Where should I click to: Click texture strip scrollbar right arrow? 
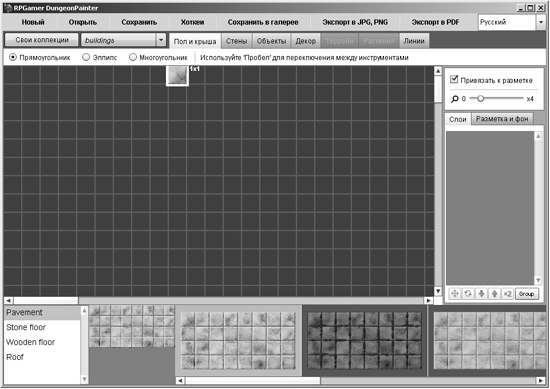point(541,381)
